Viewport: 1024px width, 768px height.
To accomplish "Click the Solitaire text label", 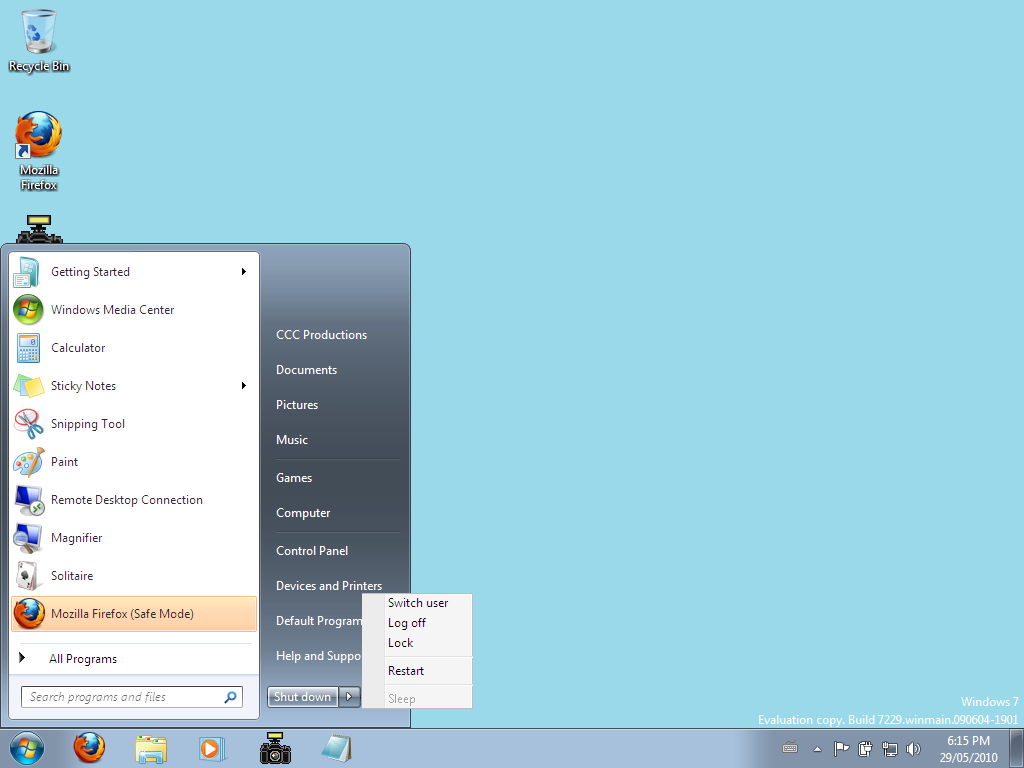I will (72, 576).
